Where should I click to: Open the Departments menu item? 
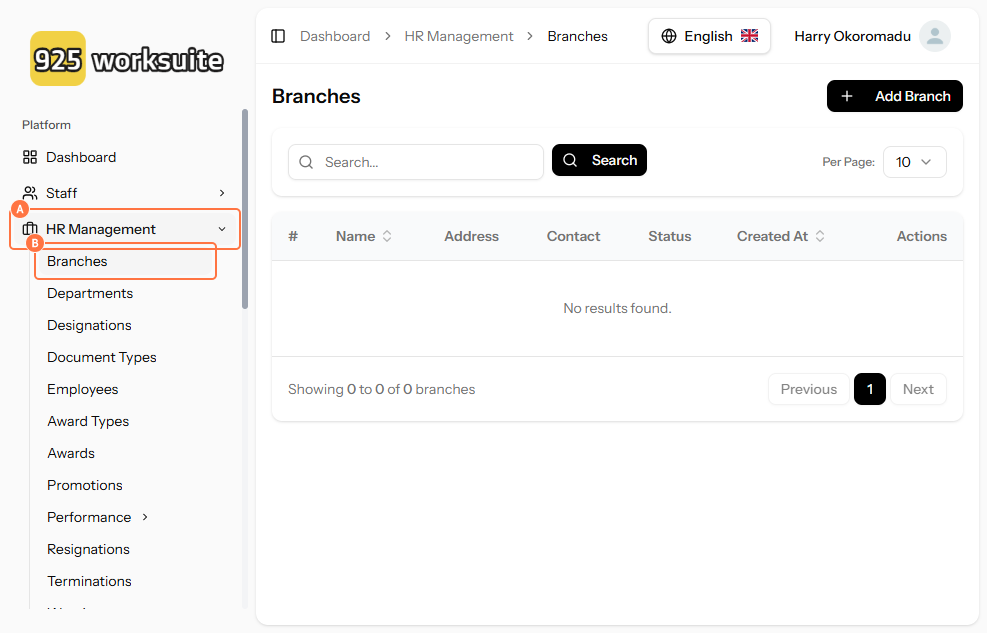coord(90,293)
